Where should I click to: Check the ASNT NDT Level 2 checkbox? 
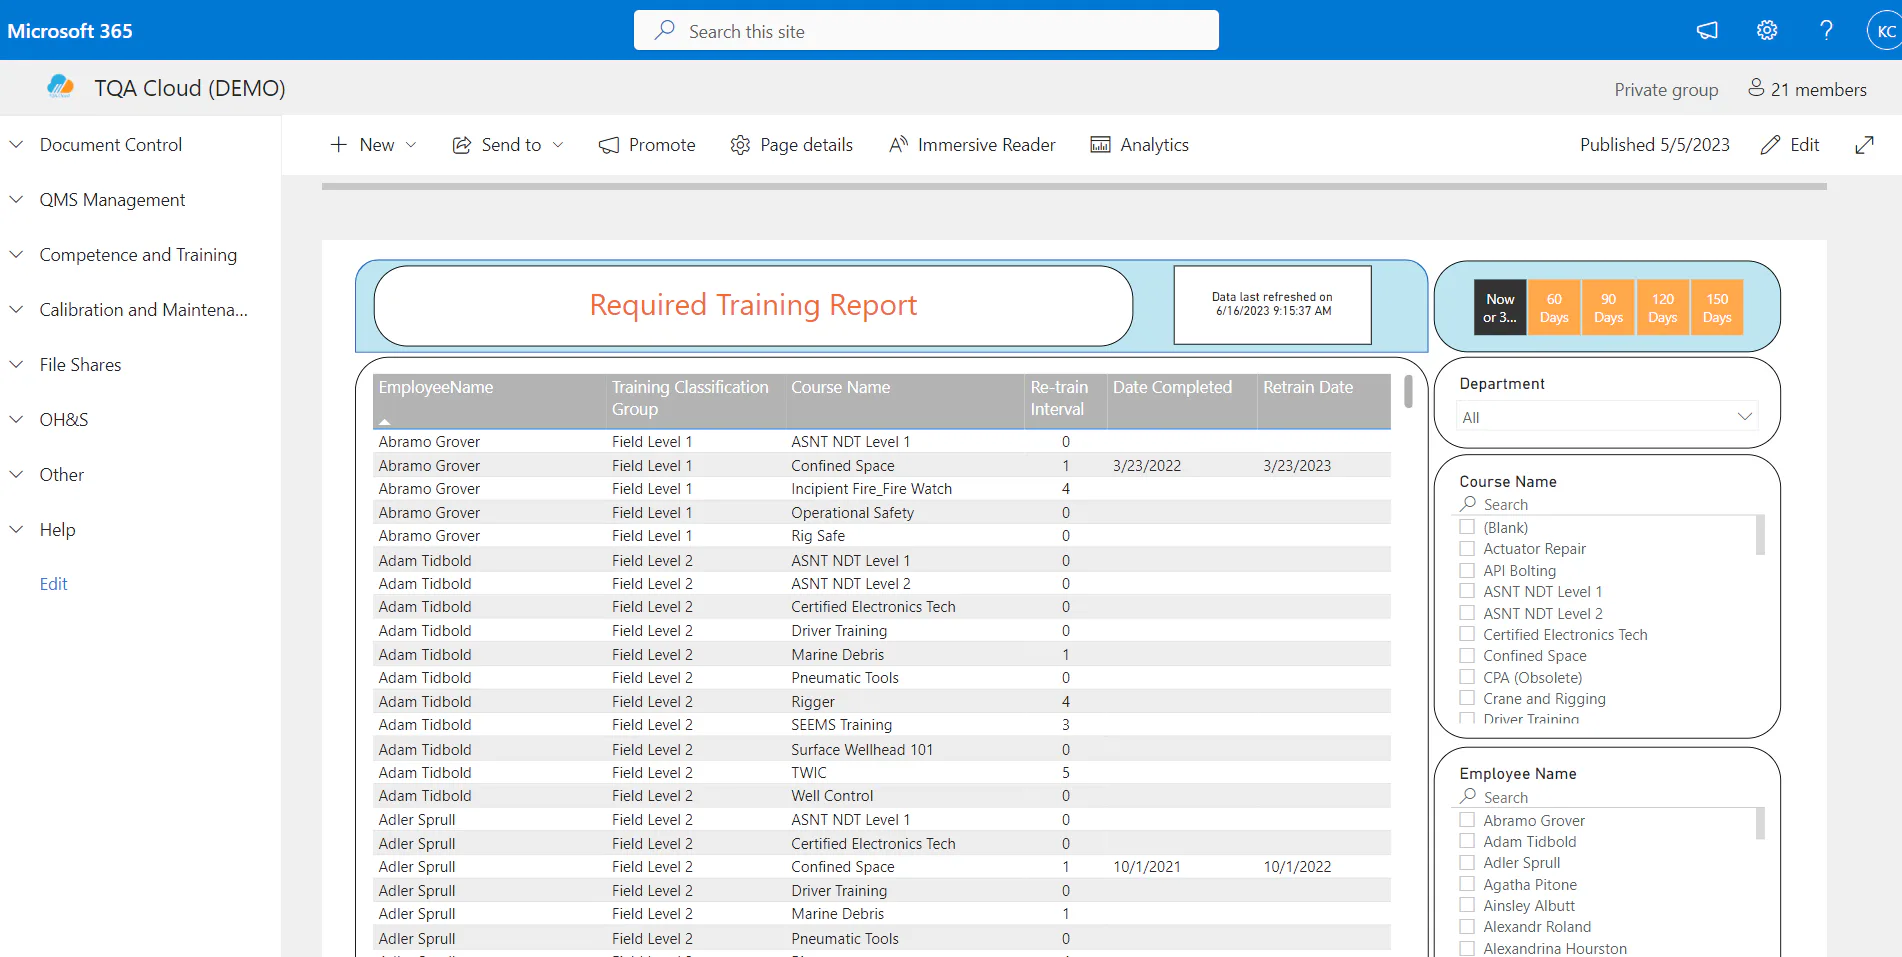1467,613
